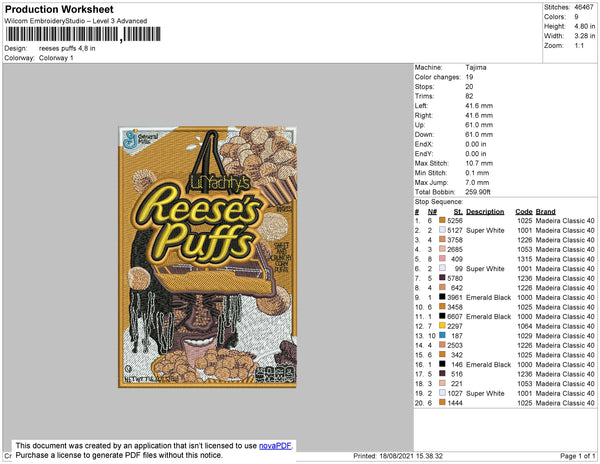Viewport: 600px width, 464px height.
Task: Click stitch count '642' in the stop sequence
Action: point(457,288)
